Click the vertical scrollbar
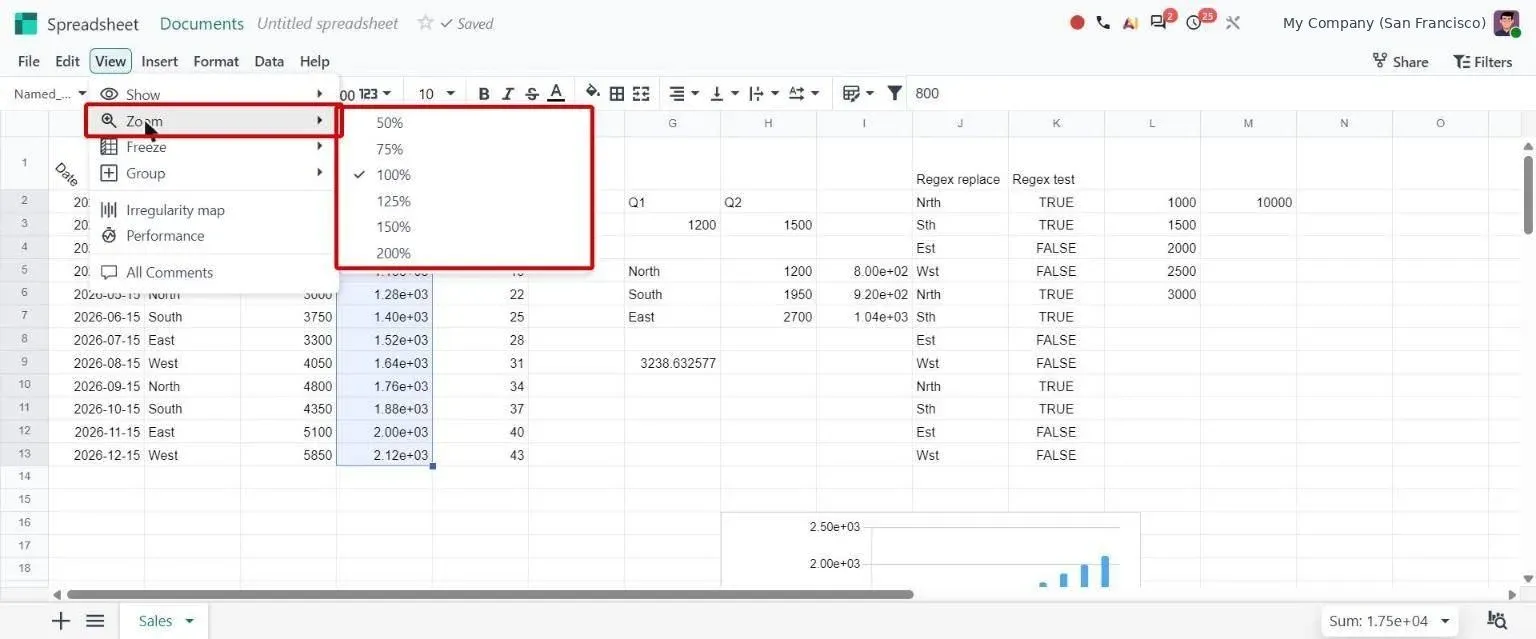The width and height of the screenshot is (1536, 639). point(1528,195)
